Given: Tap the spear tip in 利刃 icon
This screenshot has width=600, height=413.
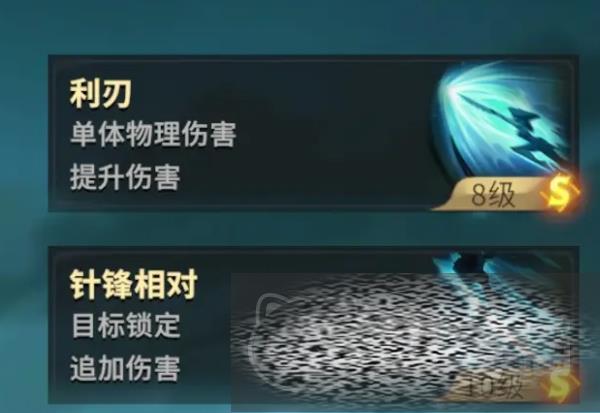Looking at the screenshot, I should coord(465,98).
